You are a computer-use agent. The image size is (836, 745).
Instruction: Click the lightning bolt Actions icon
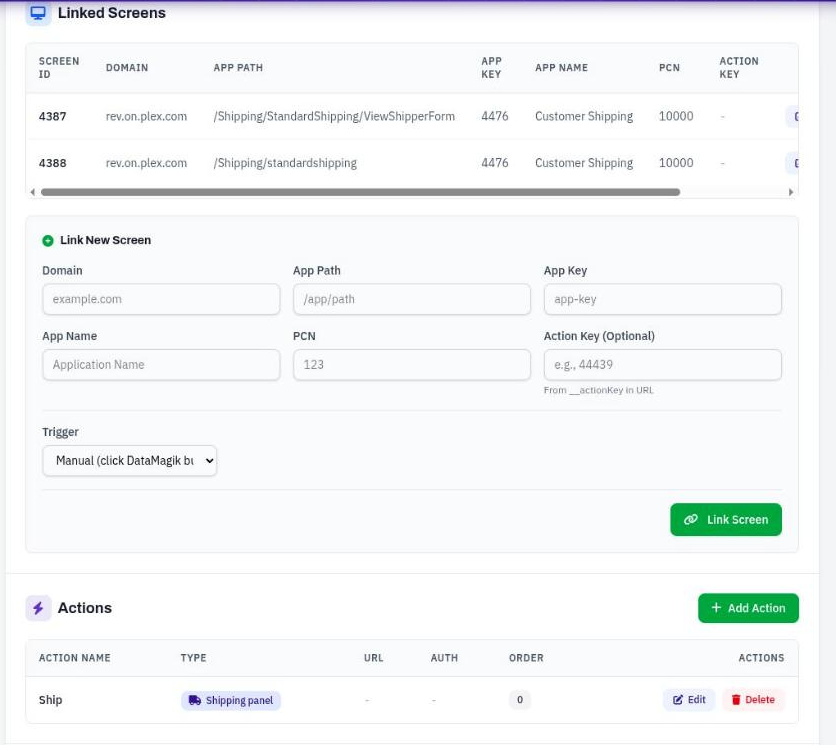pos(38,608)
